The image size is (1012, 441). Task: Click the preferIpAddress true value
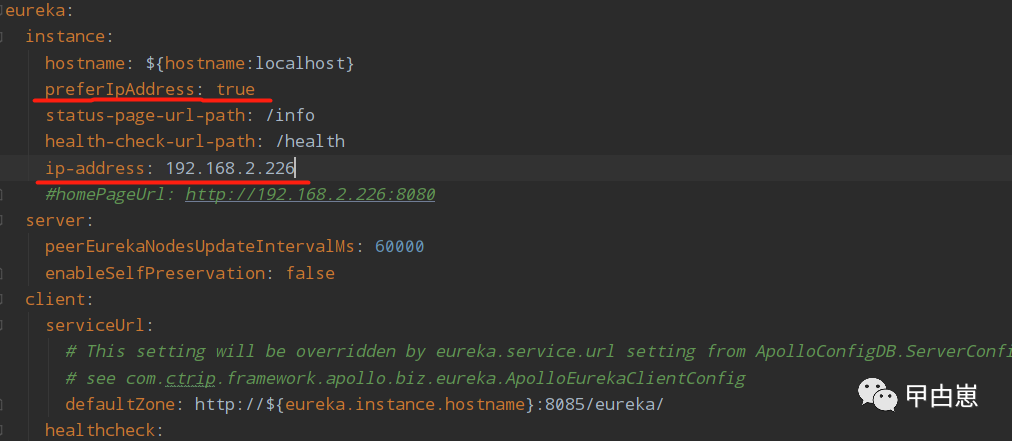[x=235, y=89]
